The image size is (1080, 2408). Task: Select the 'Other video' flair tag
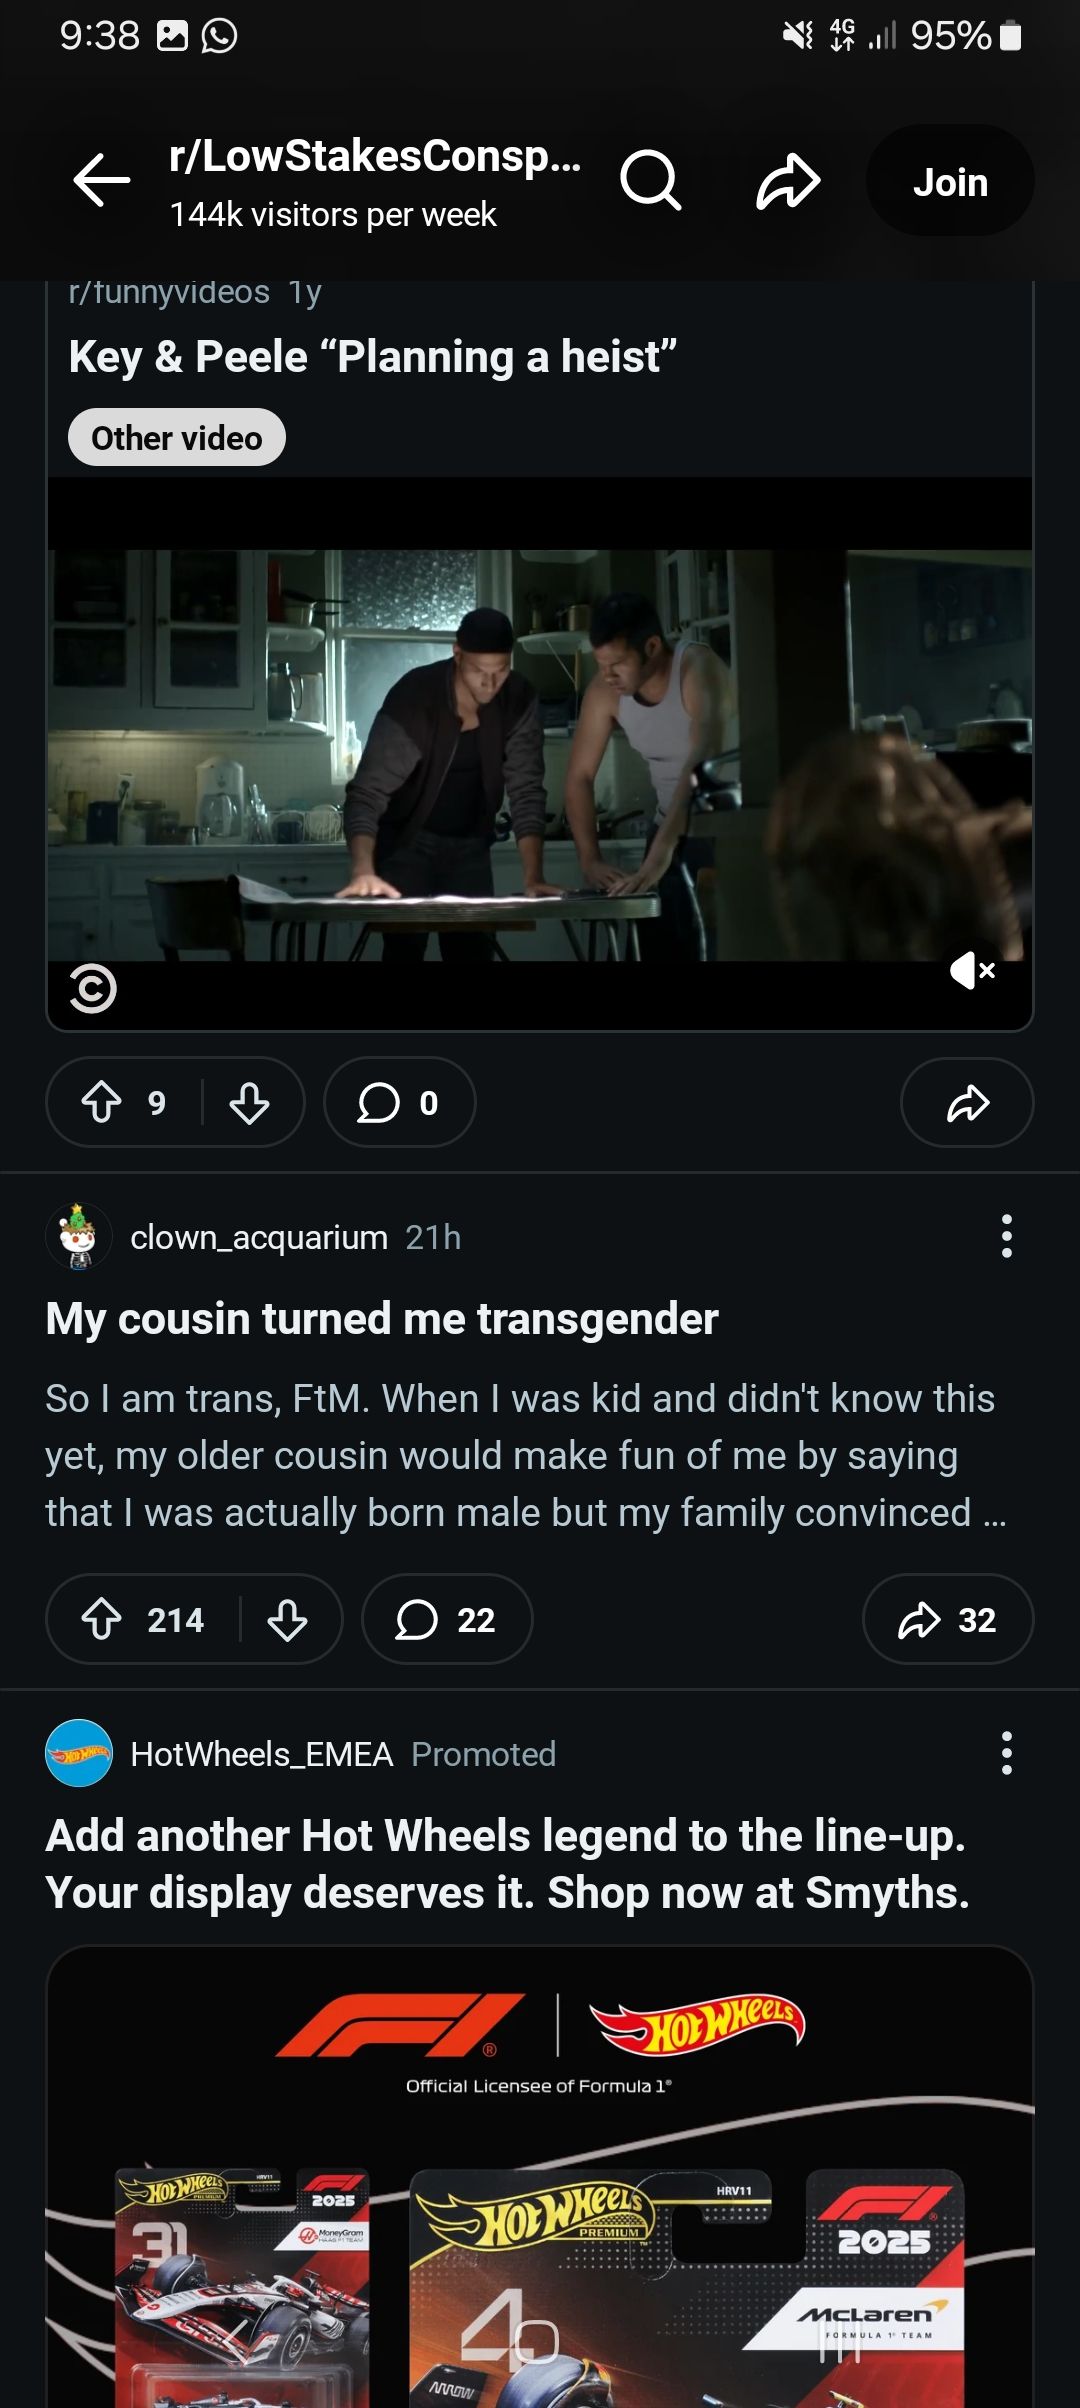177,438
